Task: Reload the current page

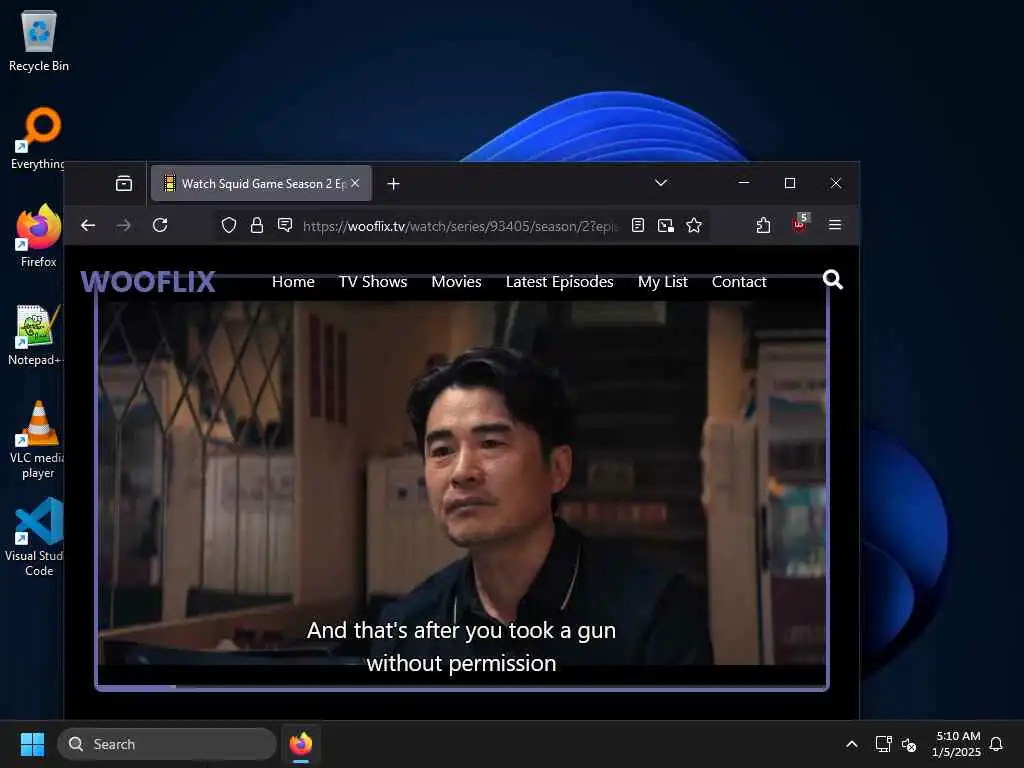Action: pos(160,225)
